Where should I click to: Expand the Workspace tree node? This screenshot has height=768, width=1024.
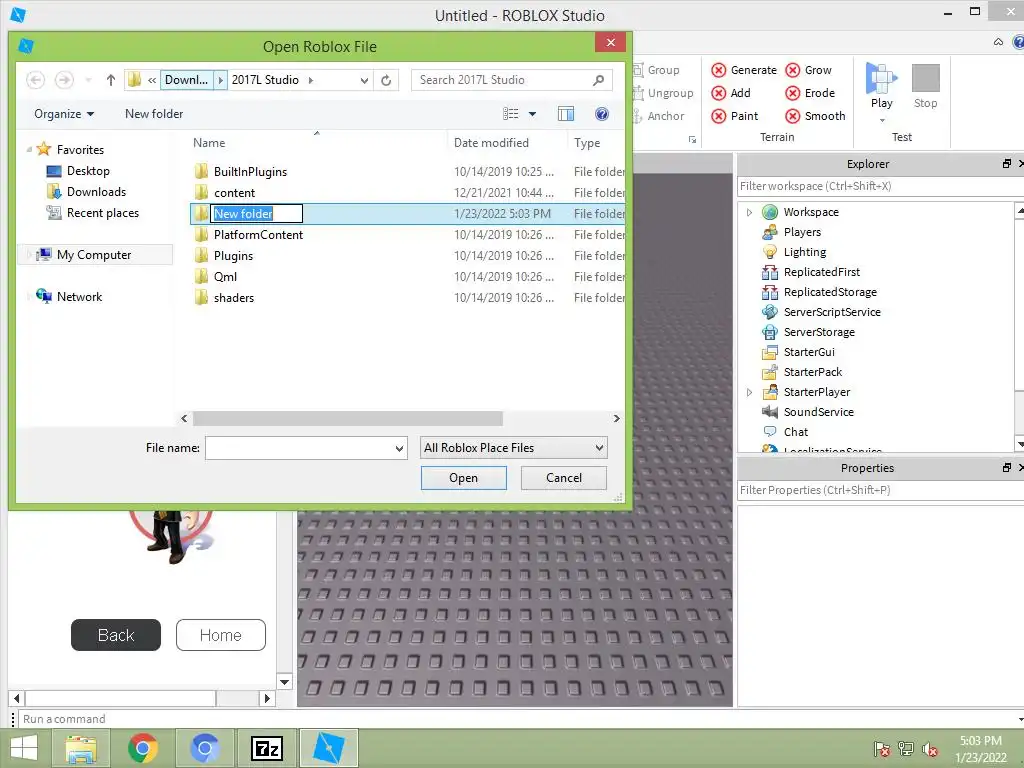749,212
